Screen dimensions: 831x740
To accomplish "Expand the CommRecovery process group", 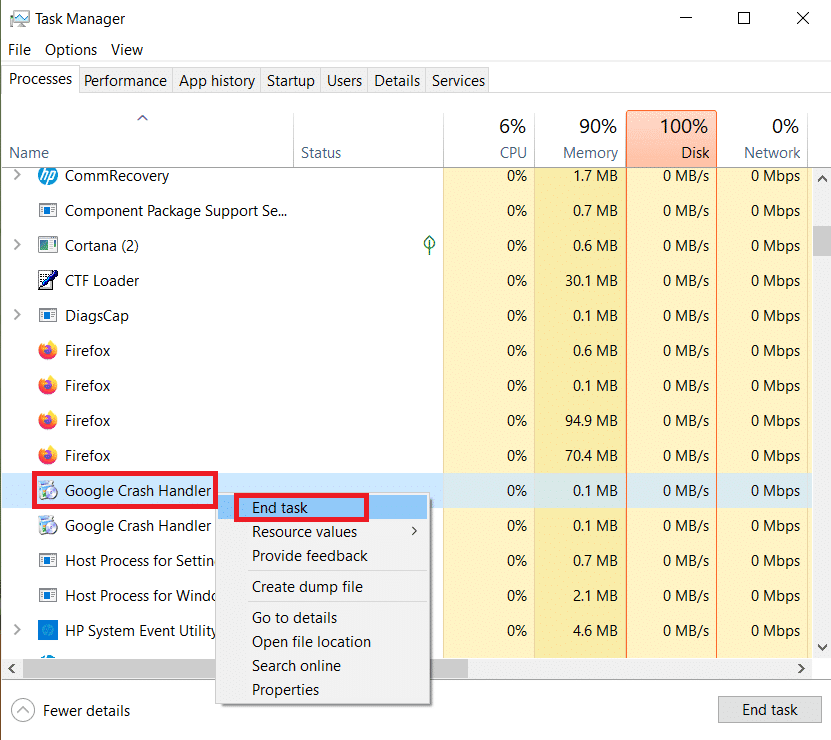I will click(17, 176).
